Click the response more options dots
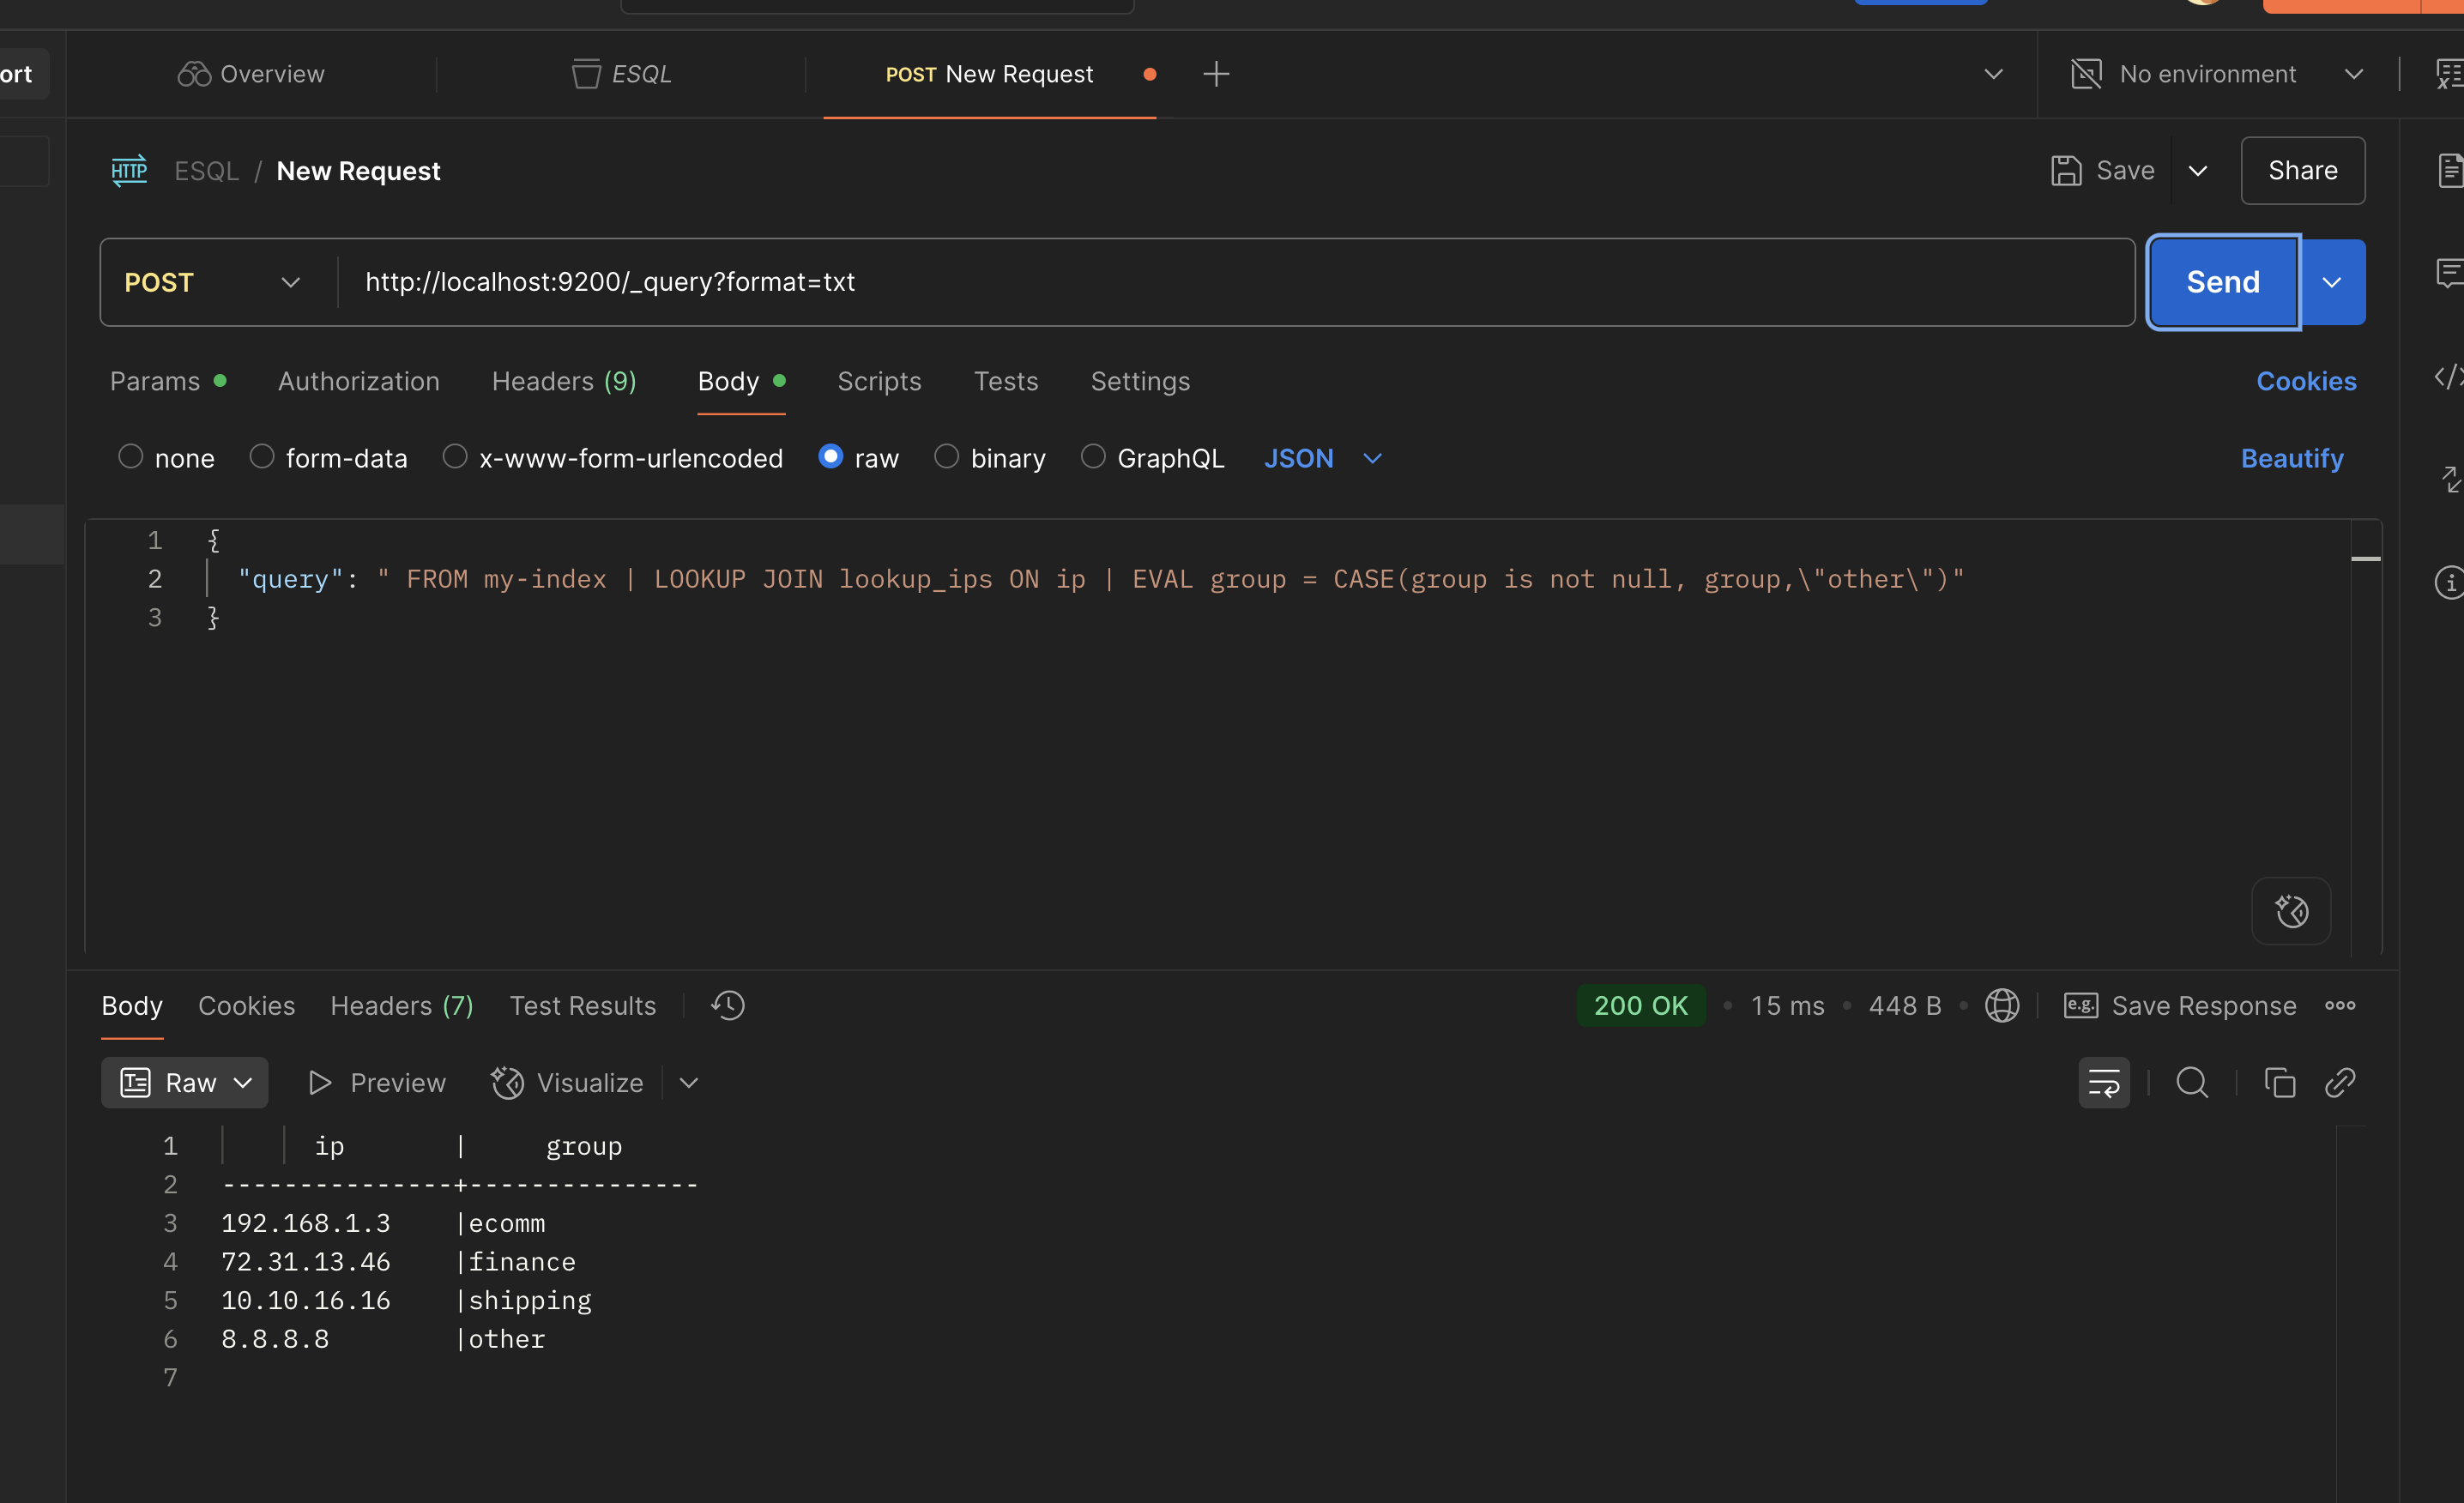The image size is (2464, 1503). click(2339, 1005)
